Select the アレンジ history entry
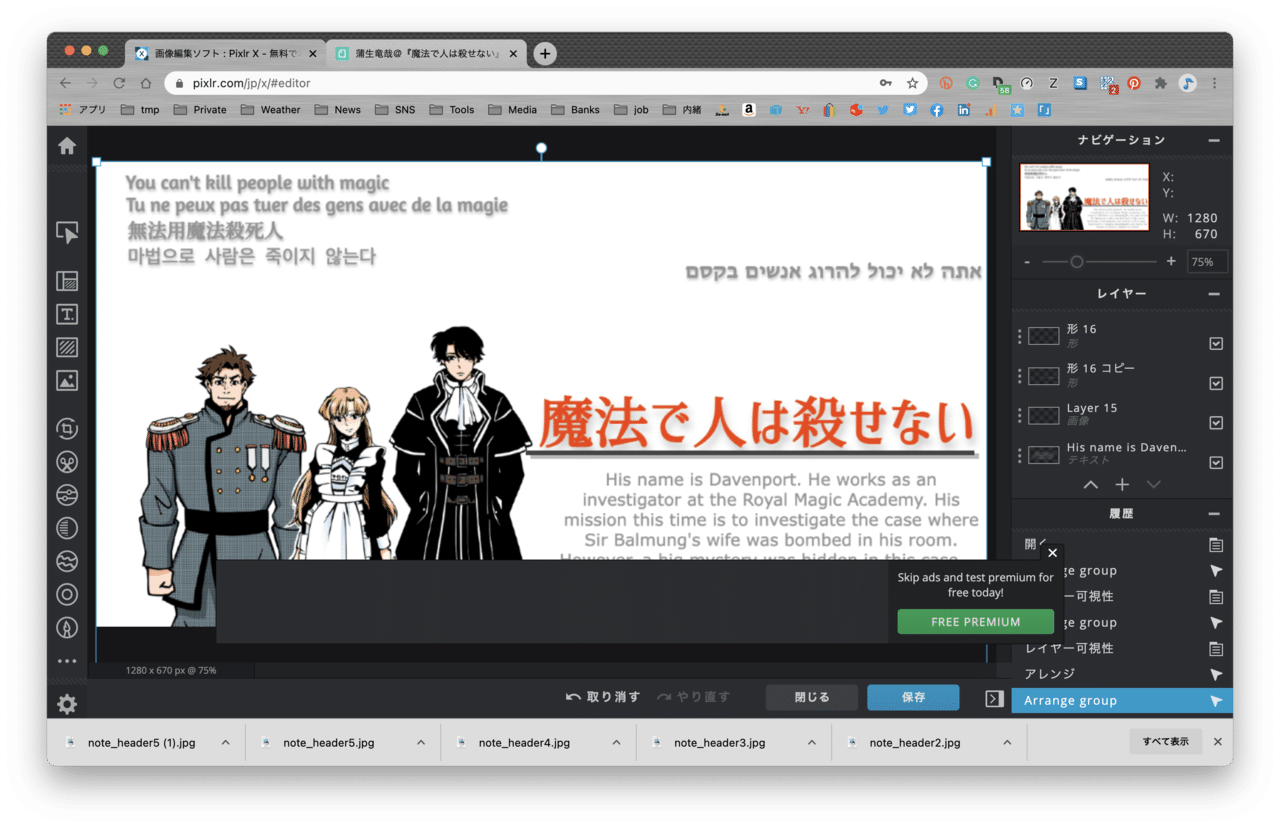 click(1122, 674)
